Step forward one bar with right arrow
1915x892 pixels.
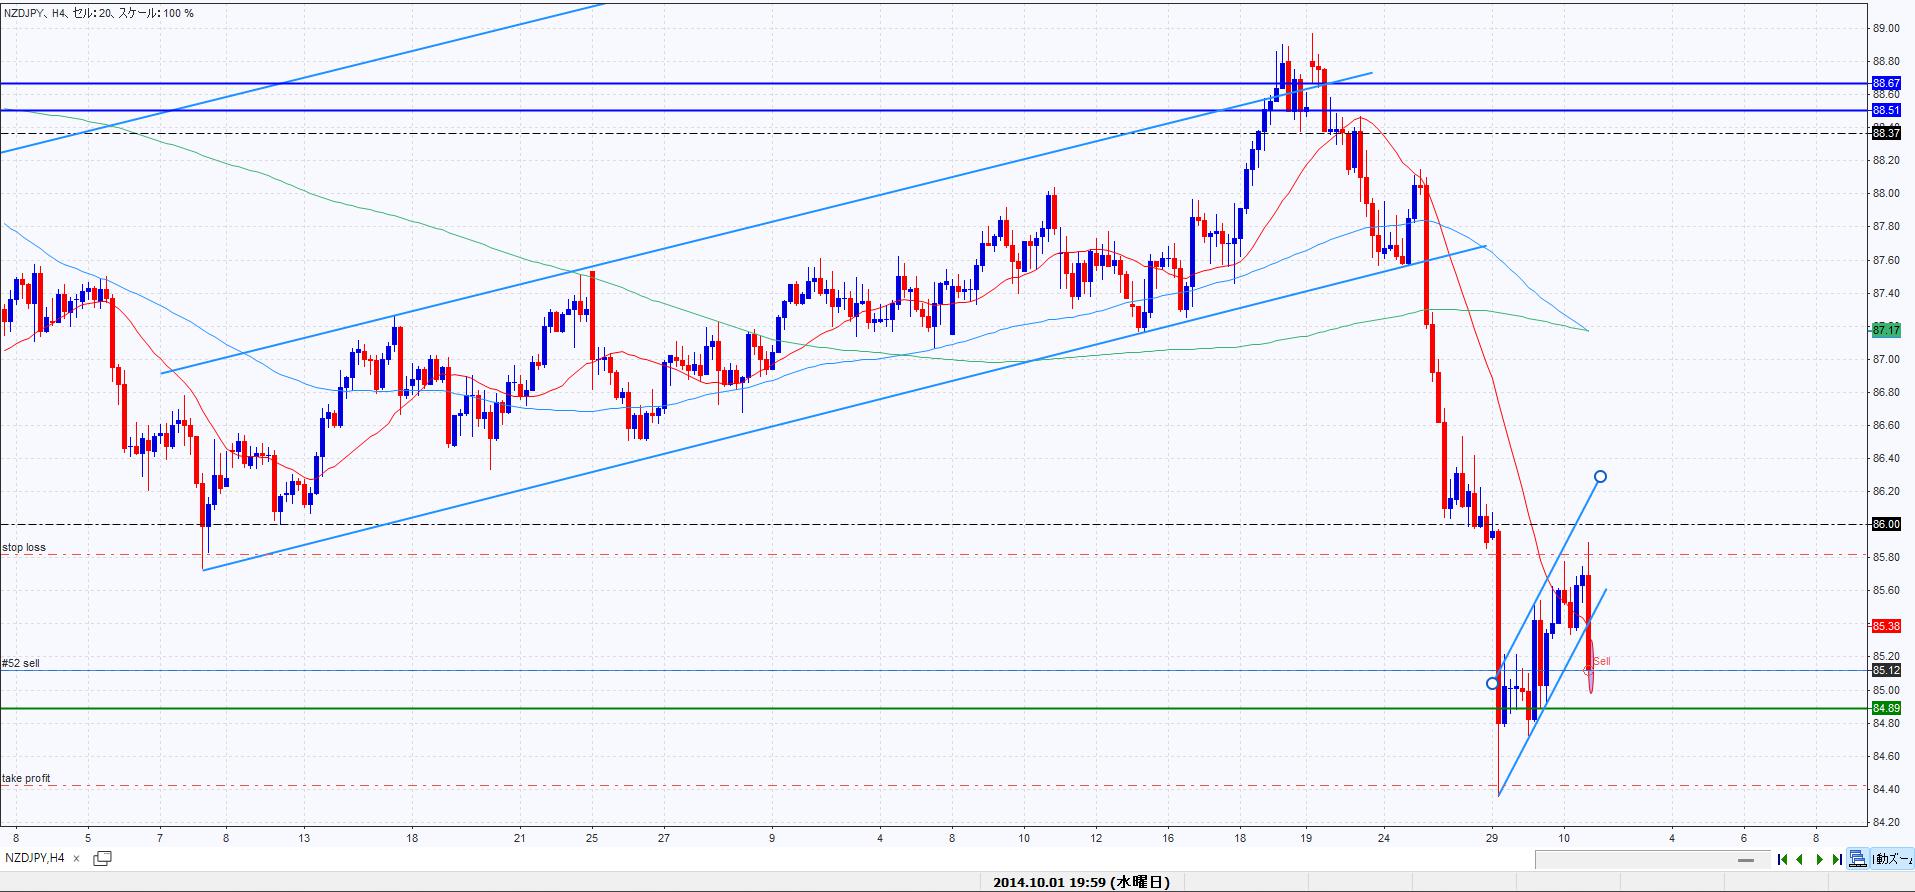pyautogui.click(x=1819, y=859)
